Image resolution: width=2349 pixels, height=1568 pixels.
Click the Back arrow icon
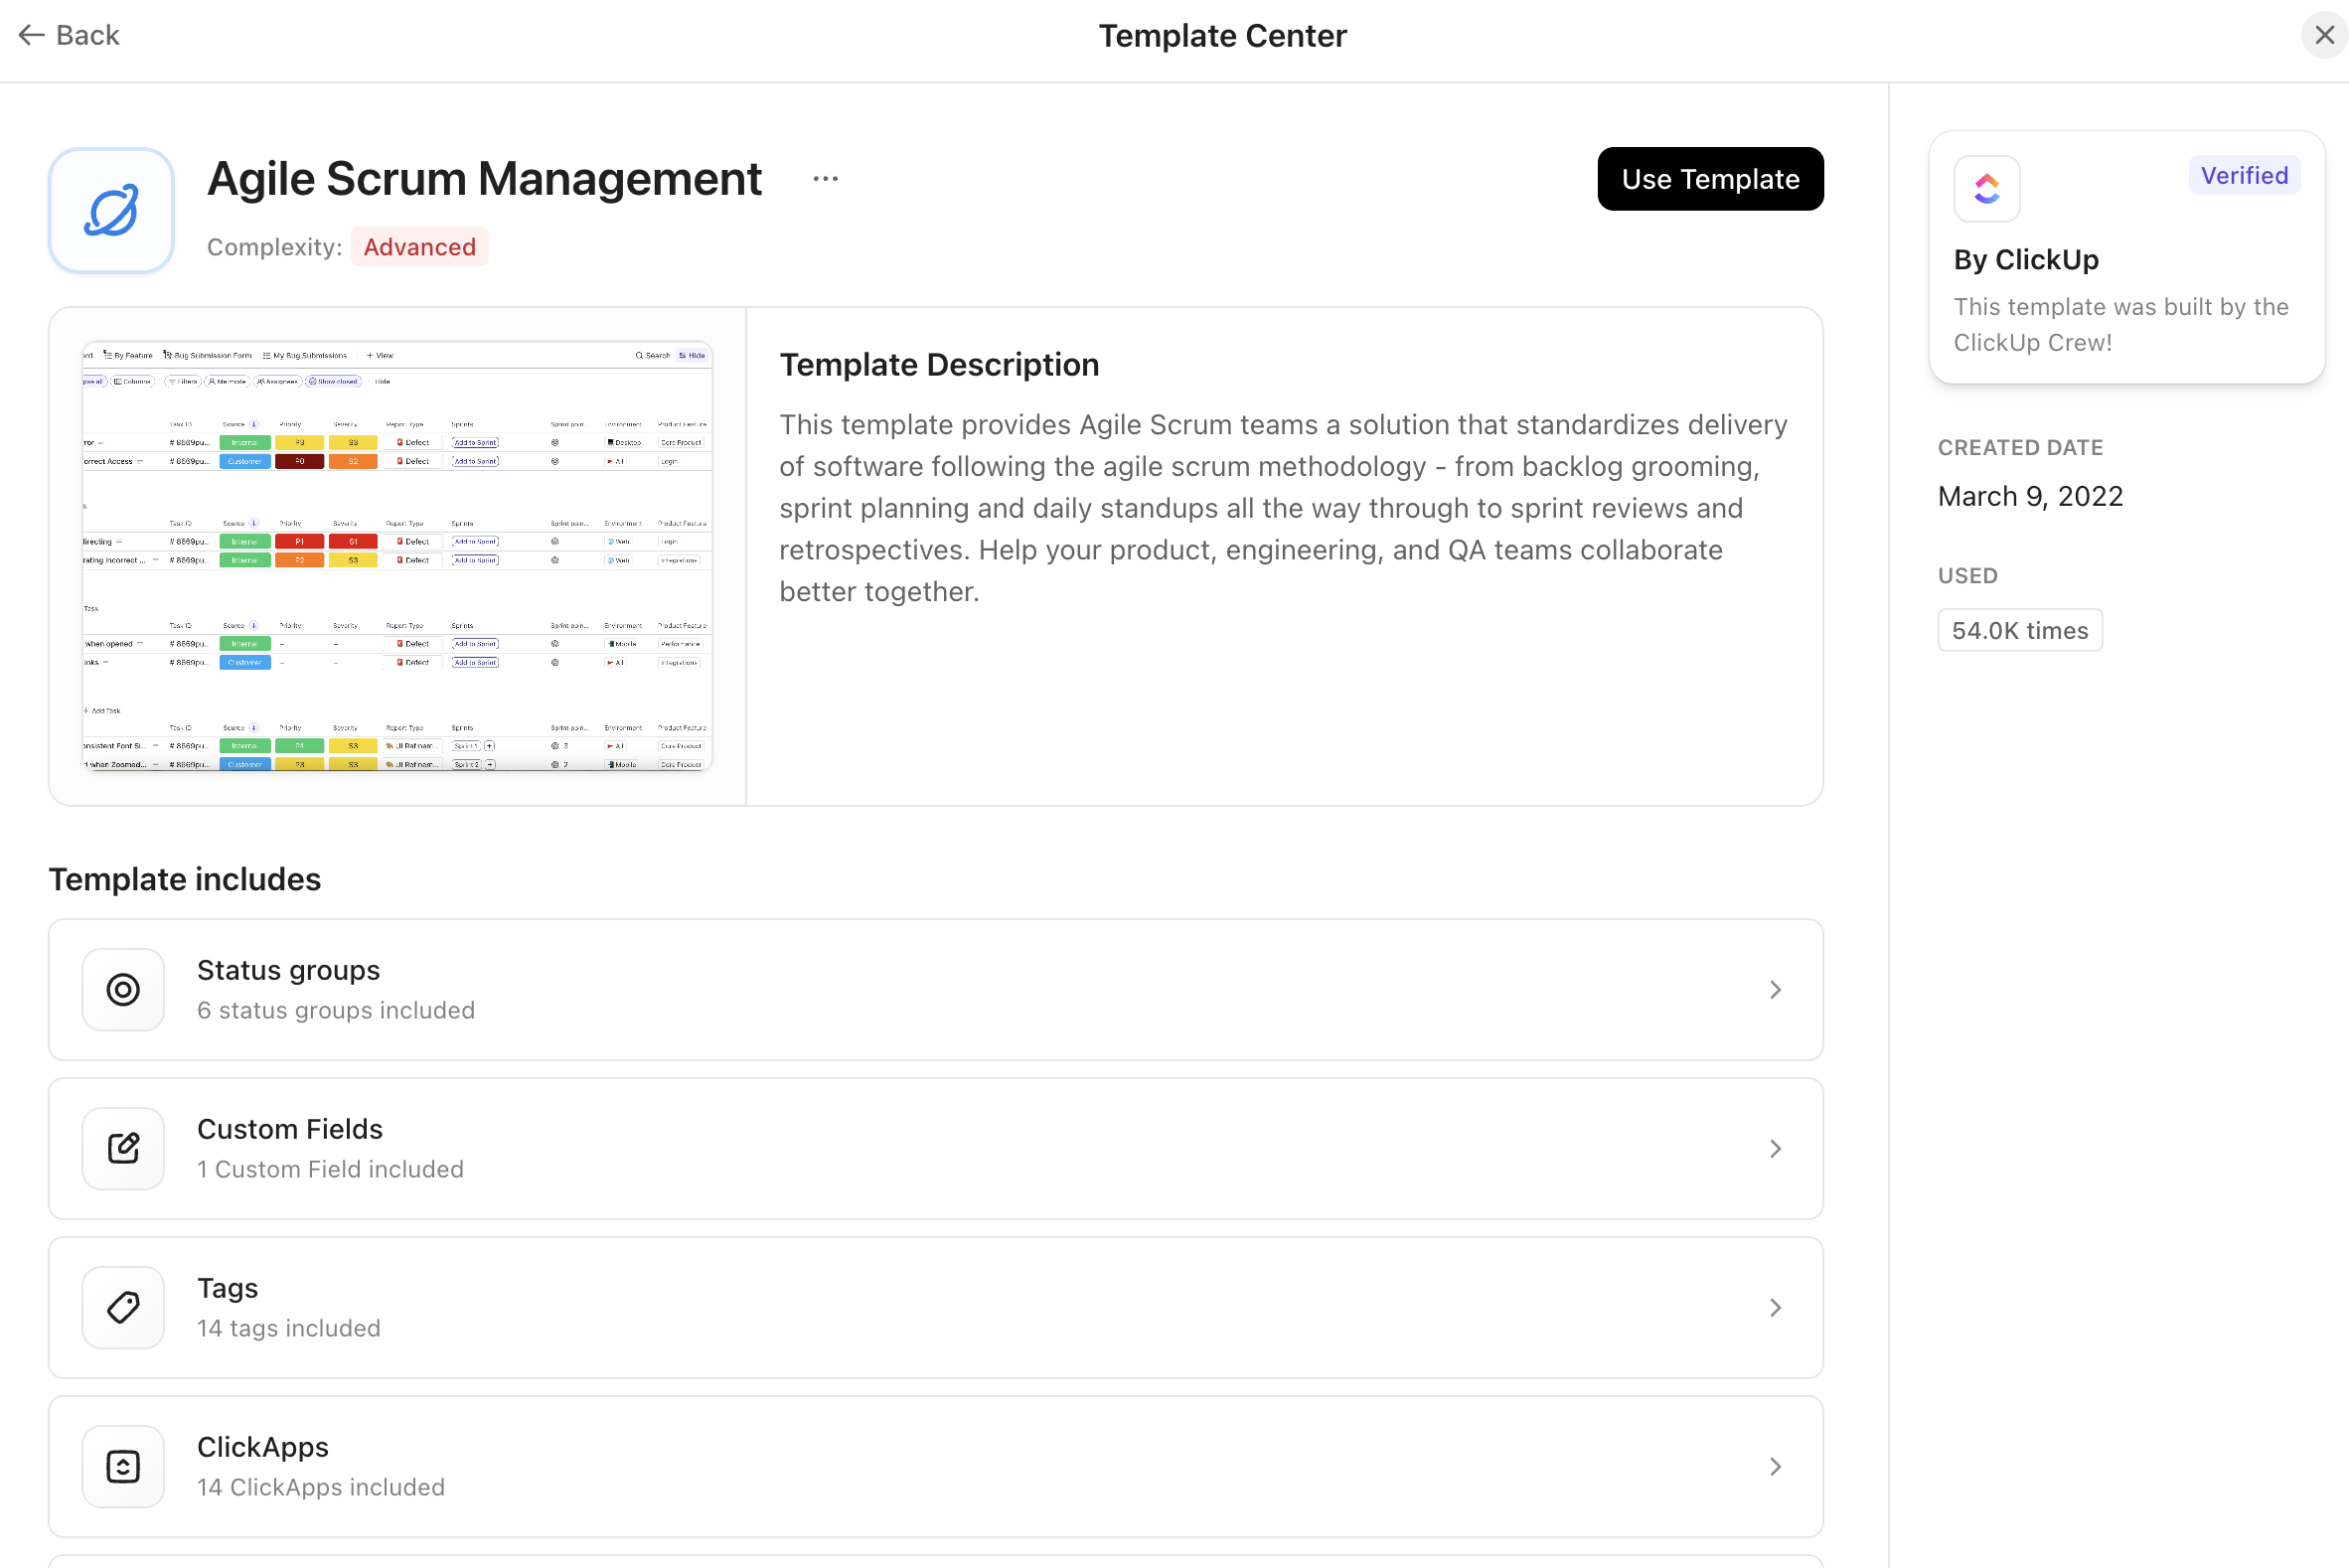(x=31, y=34)
